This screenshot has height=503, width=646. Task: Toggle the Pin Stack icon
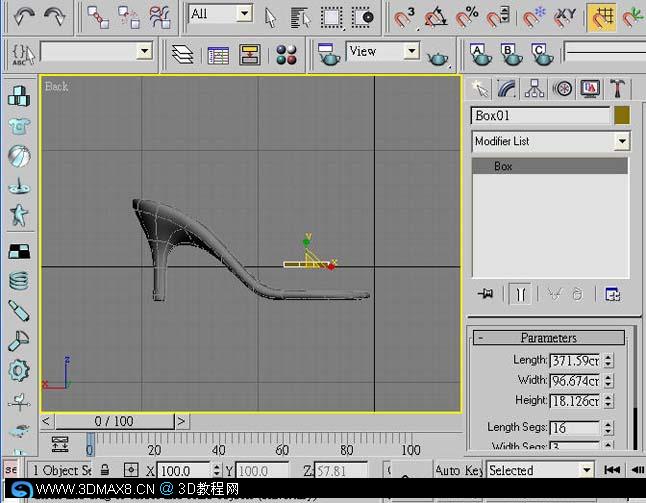pyautogui.click(x=486, y=294)
